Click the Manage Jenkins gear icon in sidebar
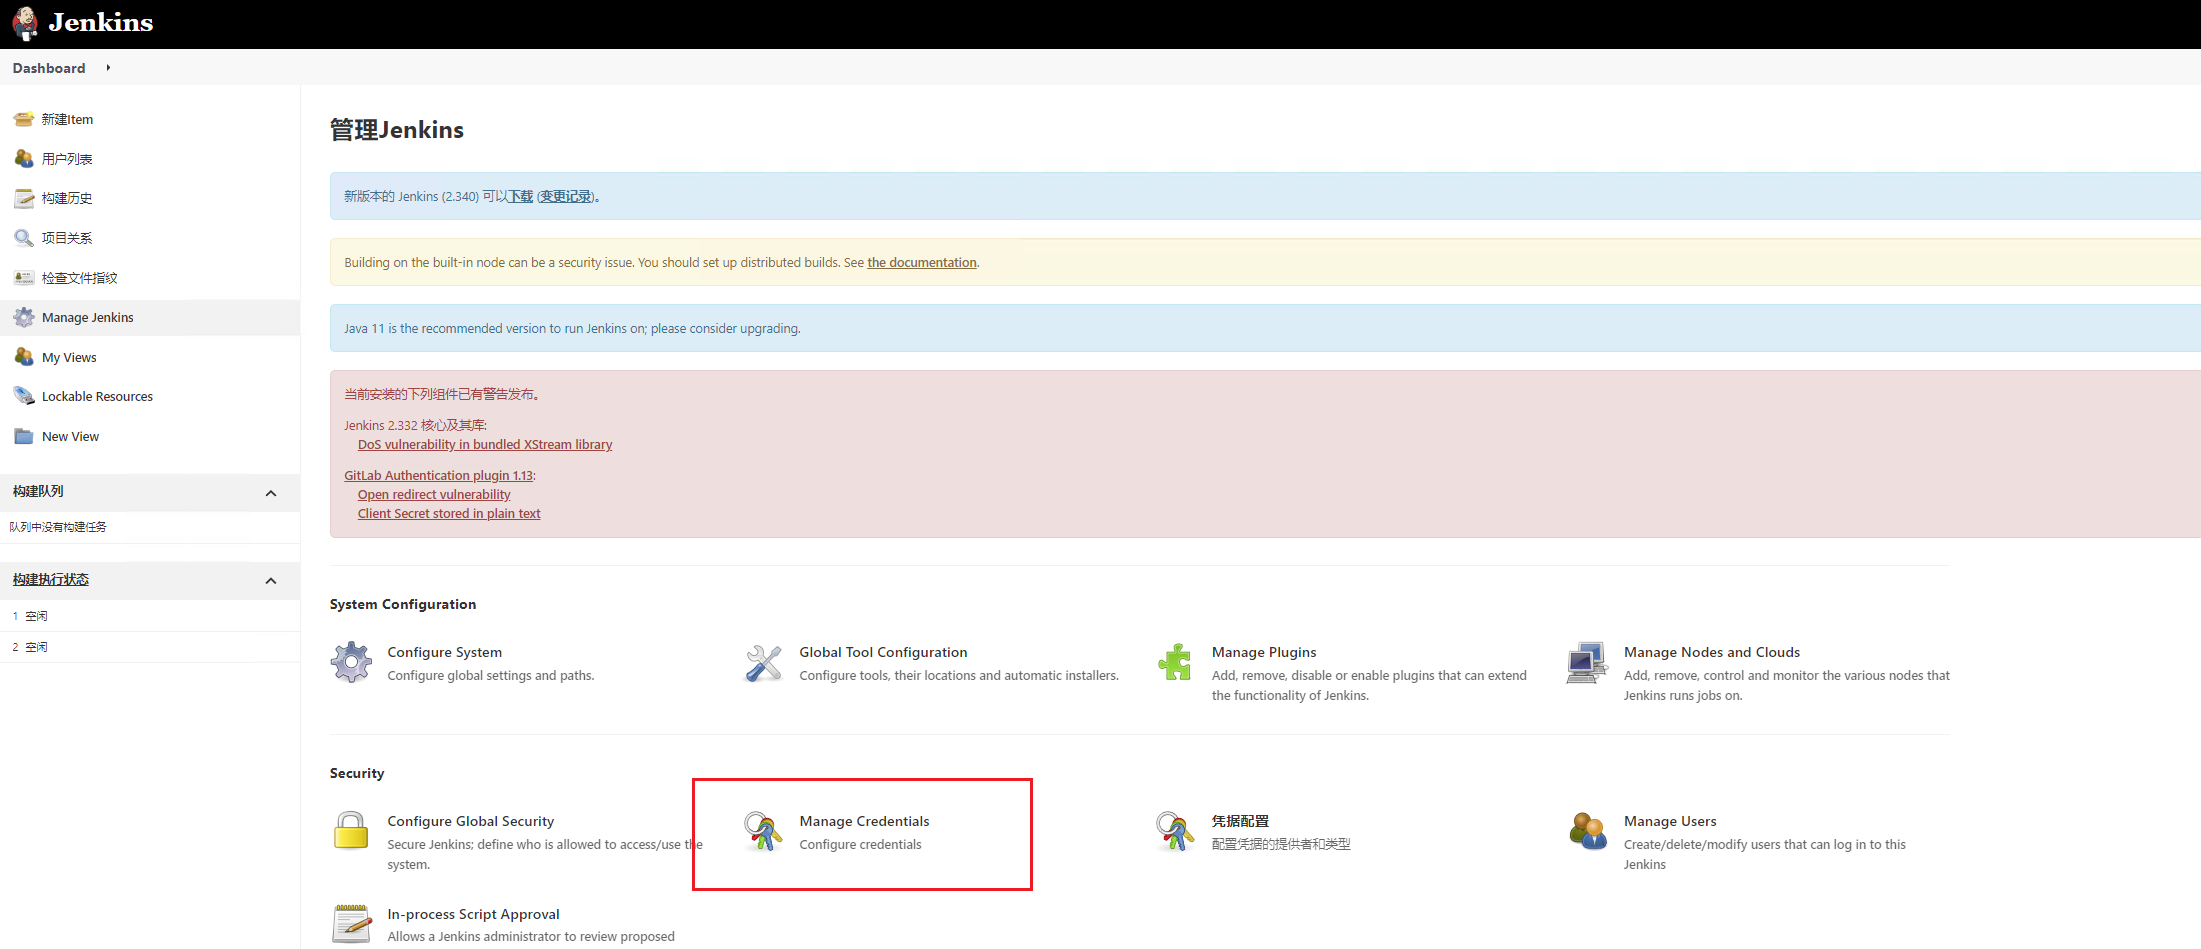 pyautogui.click(x=24, y=317)
